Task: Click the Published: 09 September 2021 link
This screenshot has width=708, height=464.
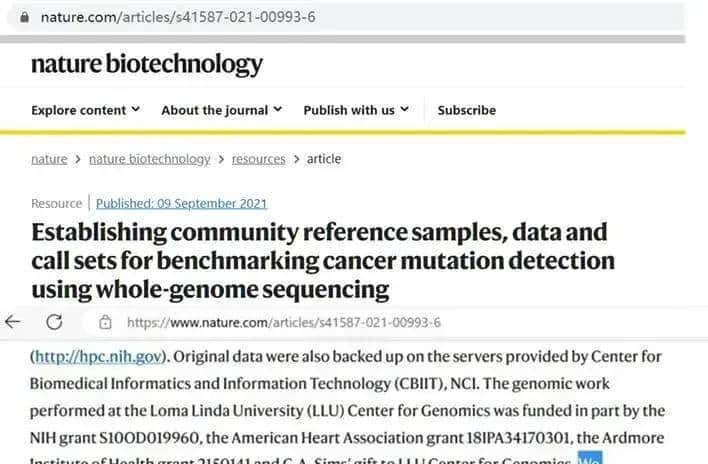Action: (181, 203)
